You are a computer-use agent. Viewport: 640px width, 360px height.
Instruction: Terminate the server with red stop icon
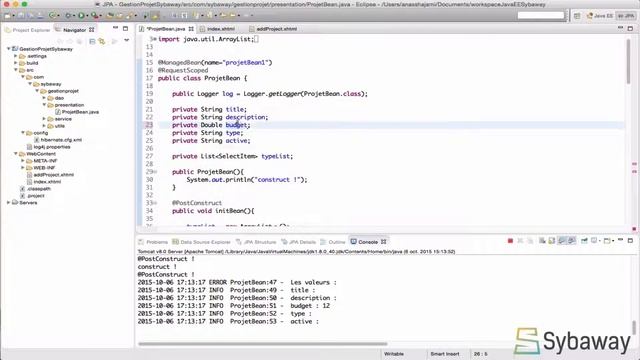point(510,241)
